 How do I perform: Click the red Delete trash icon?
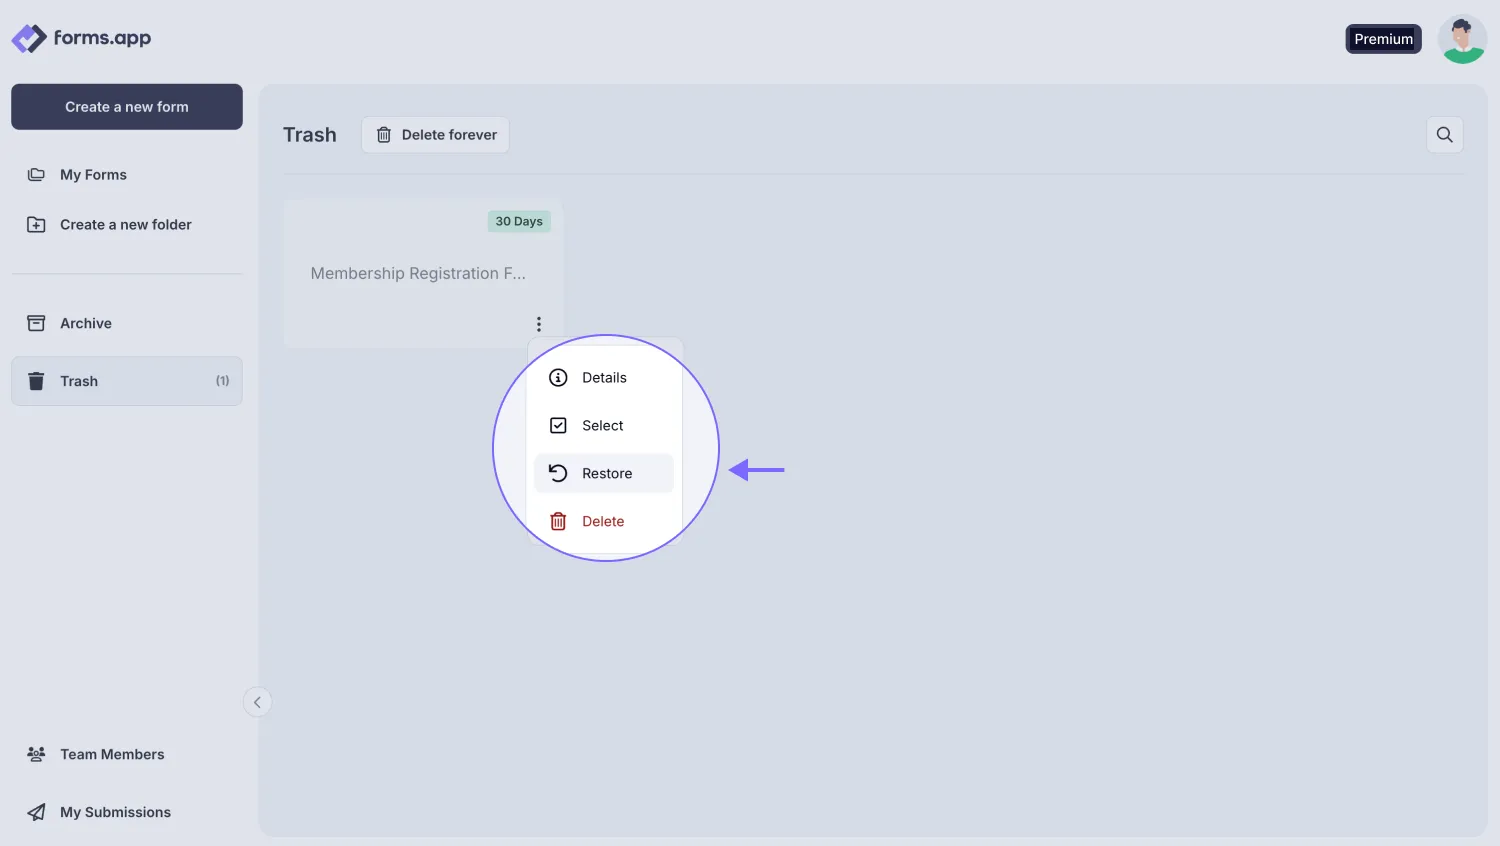(558, 520)
